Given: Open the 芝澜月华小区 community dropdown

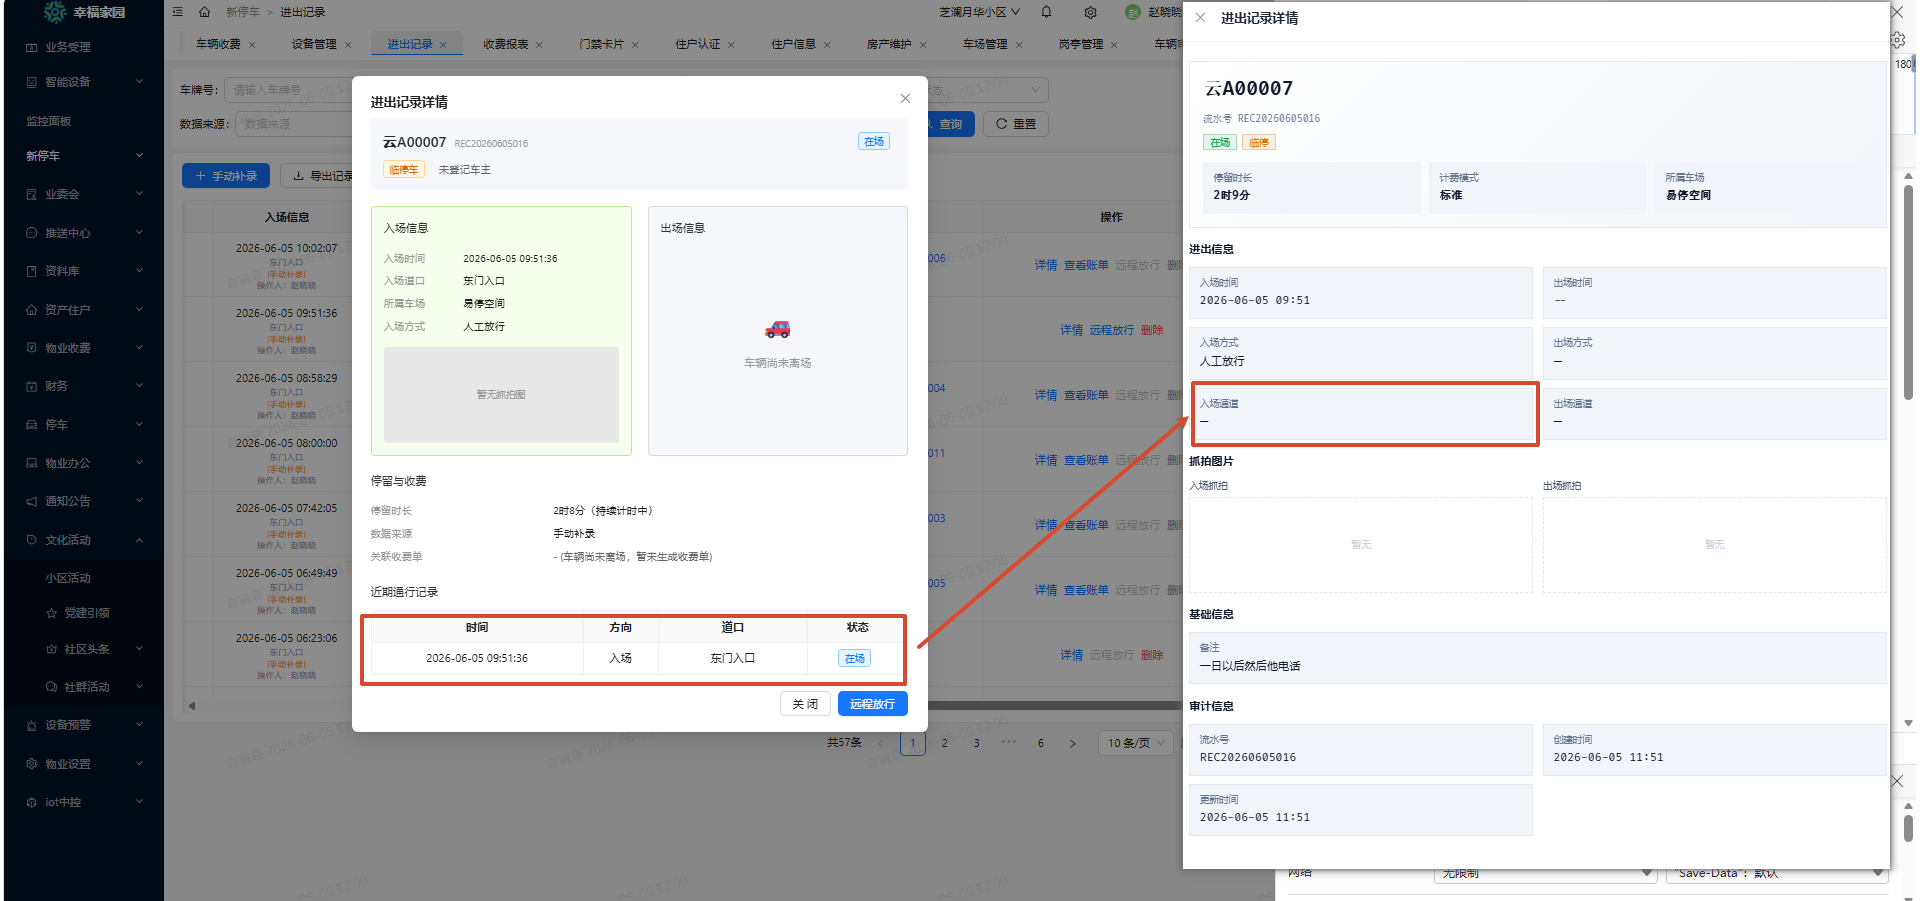Looking at the screenshot, I should (x=979, y=12).
